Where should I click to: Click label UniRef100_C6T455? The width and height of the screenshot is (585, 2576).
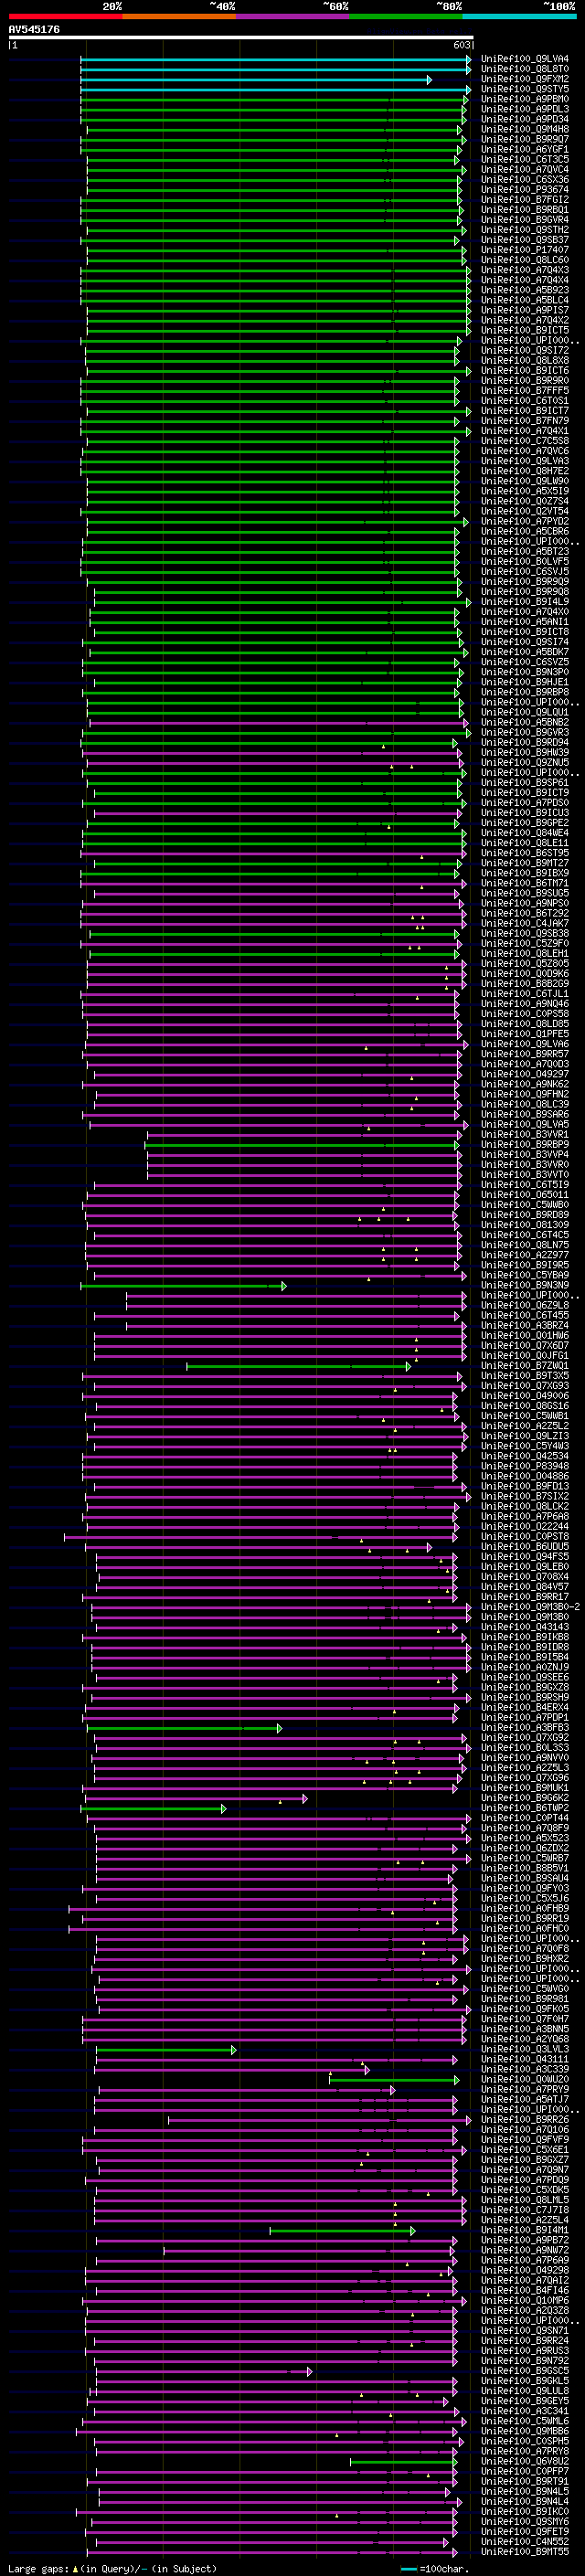tap(525, 1316)
